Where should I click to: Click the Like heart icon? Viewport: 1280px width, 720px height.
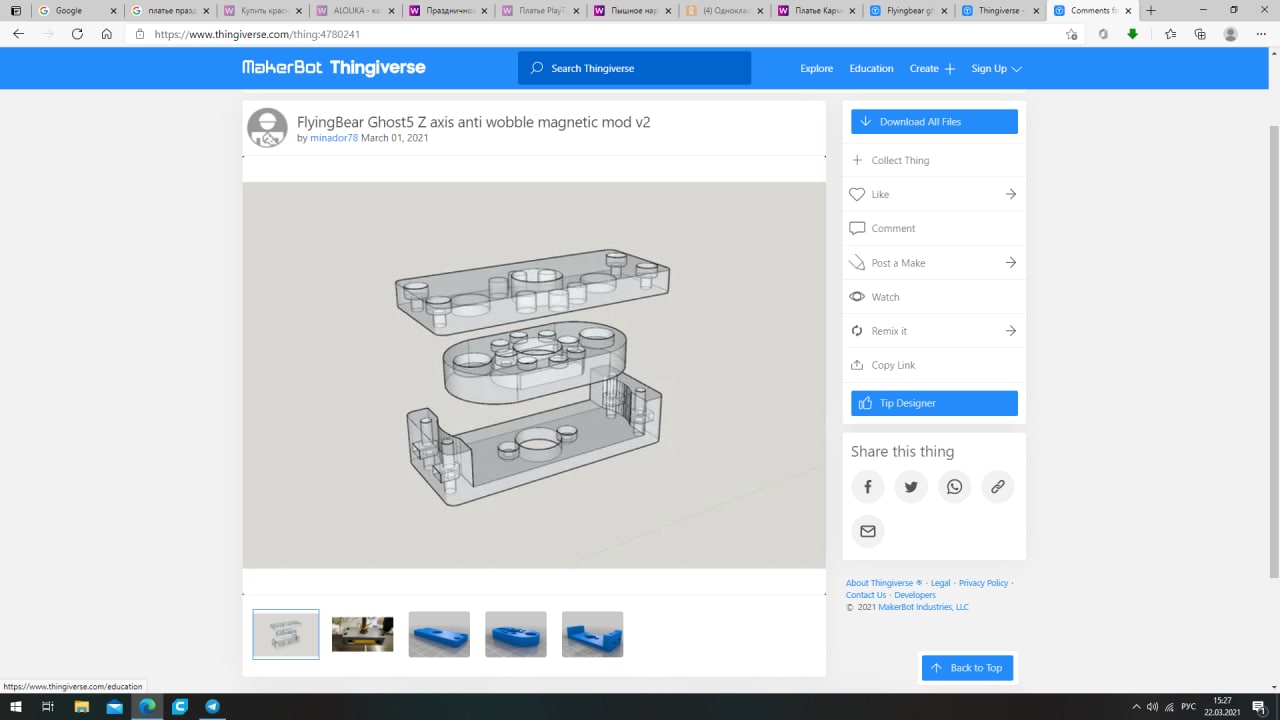(857, 194)
